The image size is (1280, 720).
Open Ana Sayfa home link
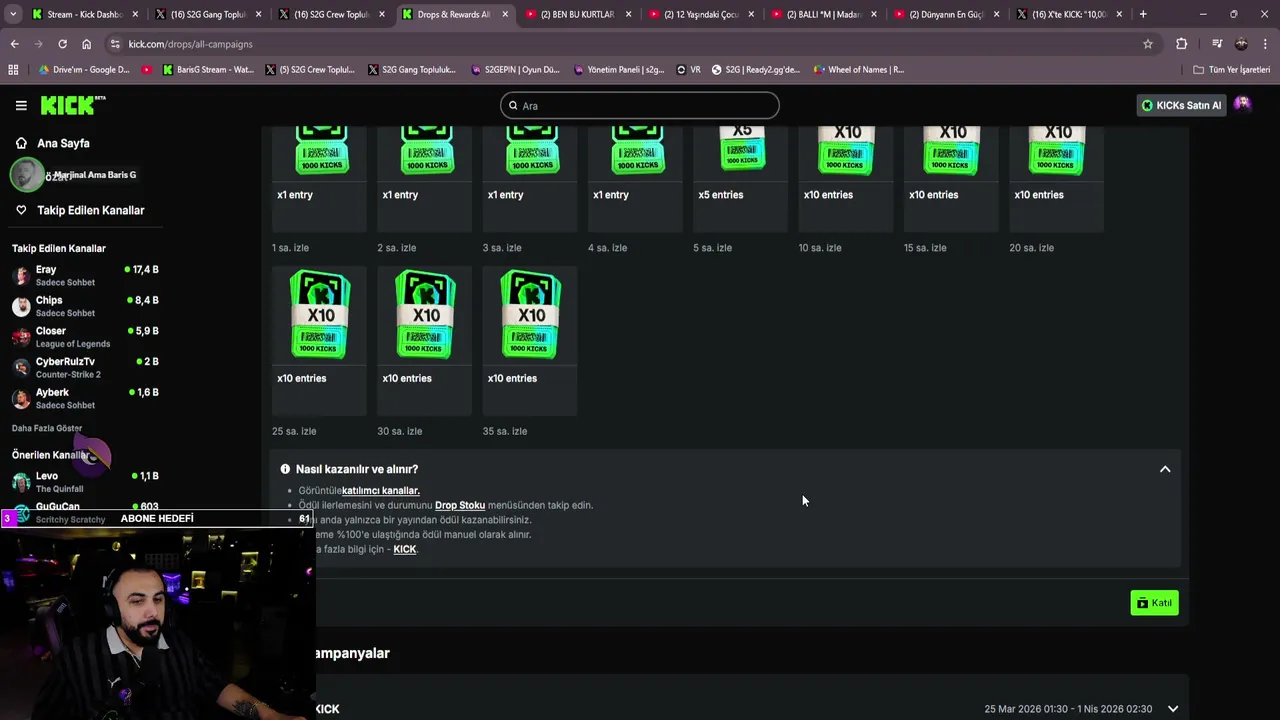53,143
